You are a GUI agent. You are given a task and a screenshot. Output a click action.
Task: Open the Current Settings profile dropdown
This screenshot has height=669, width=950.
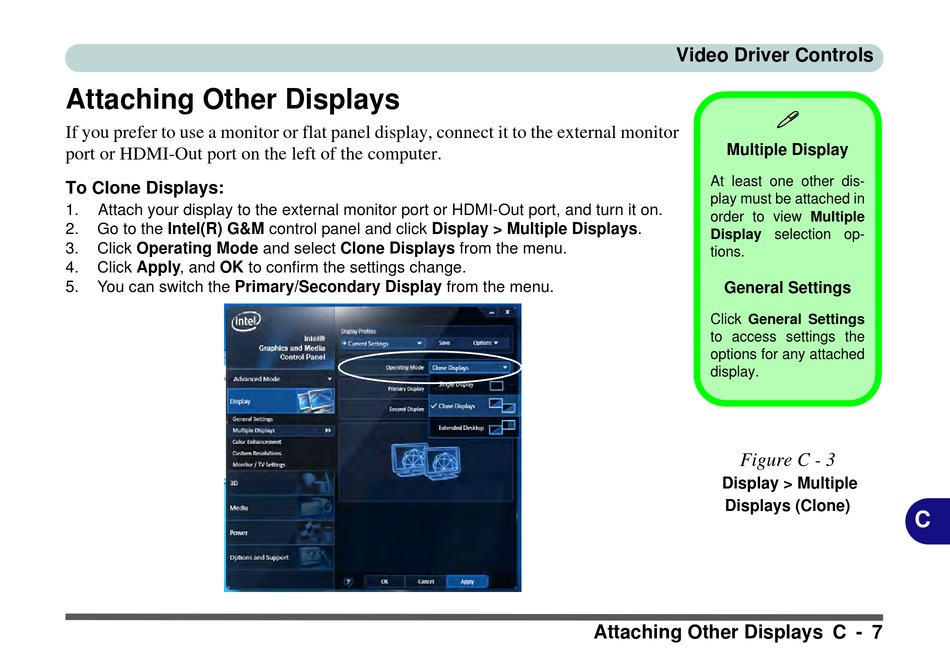tap(382, 343)
